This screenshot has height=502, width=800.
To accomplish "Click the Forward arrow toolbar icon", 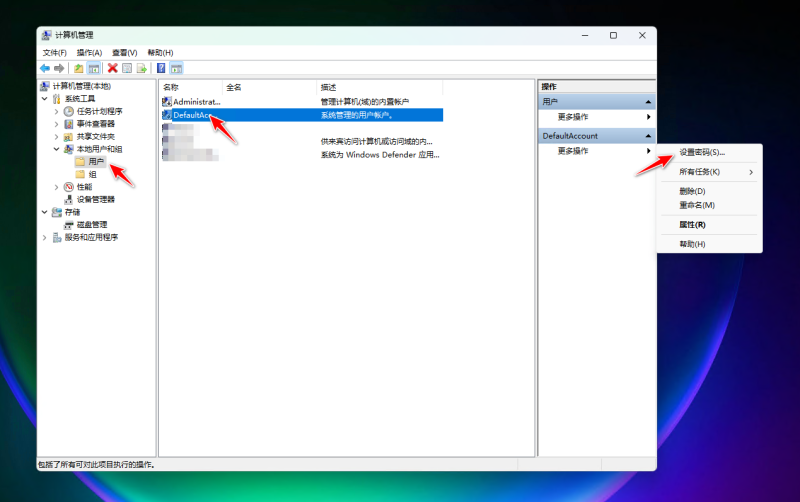I will point(59,68).
